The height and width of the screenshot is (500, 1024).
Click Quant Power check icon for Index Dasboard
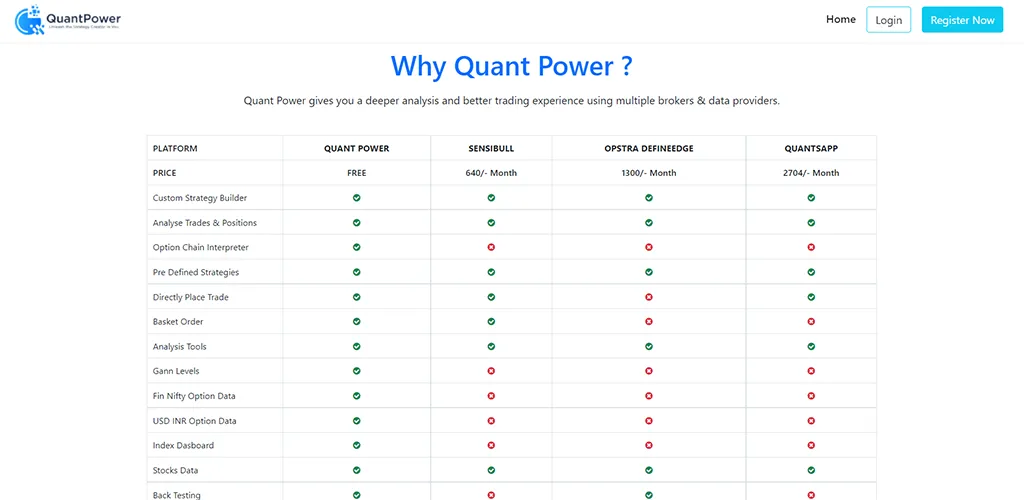pyautogui.click(x=357, y=445)
